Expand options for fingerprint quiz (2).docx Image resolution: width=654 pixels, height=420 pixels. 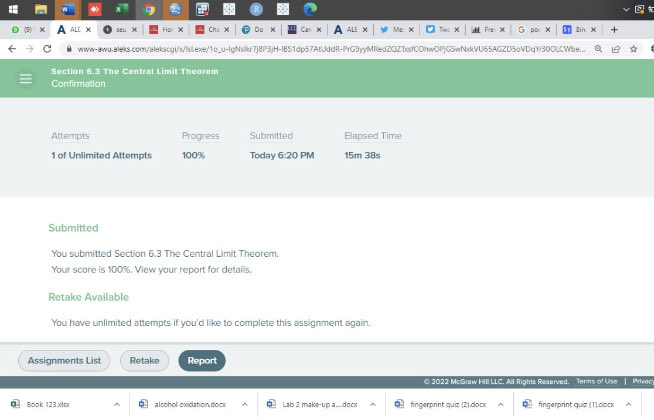tap(501, 404)
